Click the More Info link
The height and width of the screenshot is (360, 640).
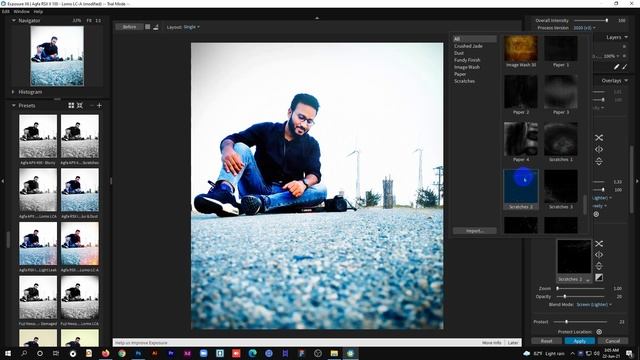click(x=491, y=343)
